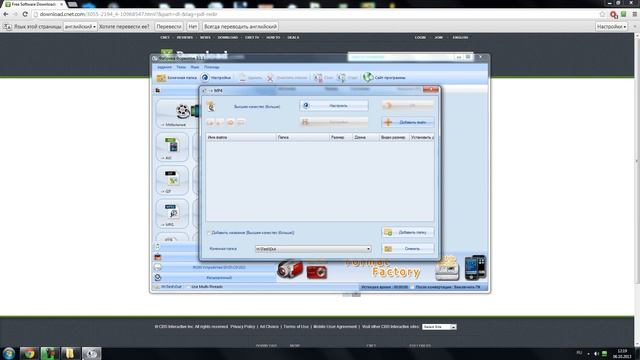Open the translate bar 'Настройки' dropdown
This screenshot has height=360, width=640.
point(611,27)
